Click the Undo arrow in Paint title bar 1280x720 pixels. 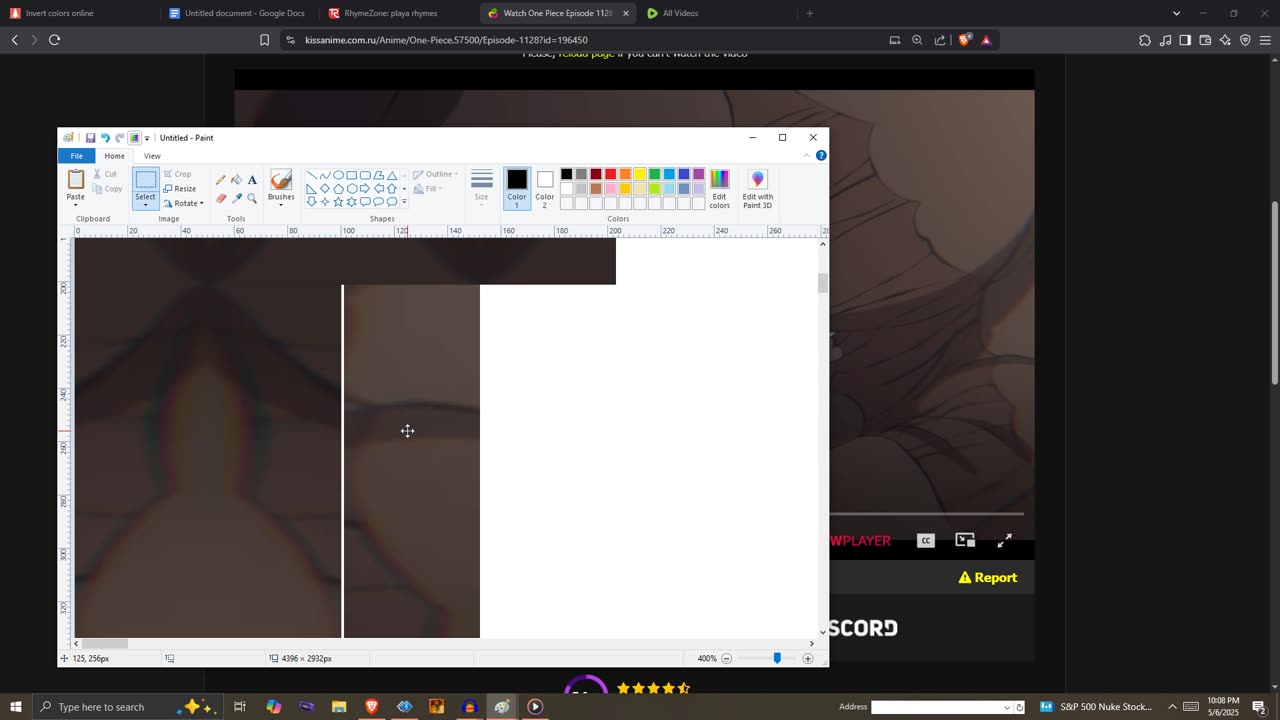[x=105, y=138]
